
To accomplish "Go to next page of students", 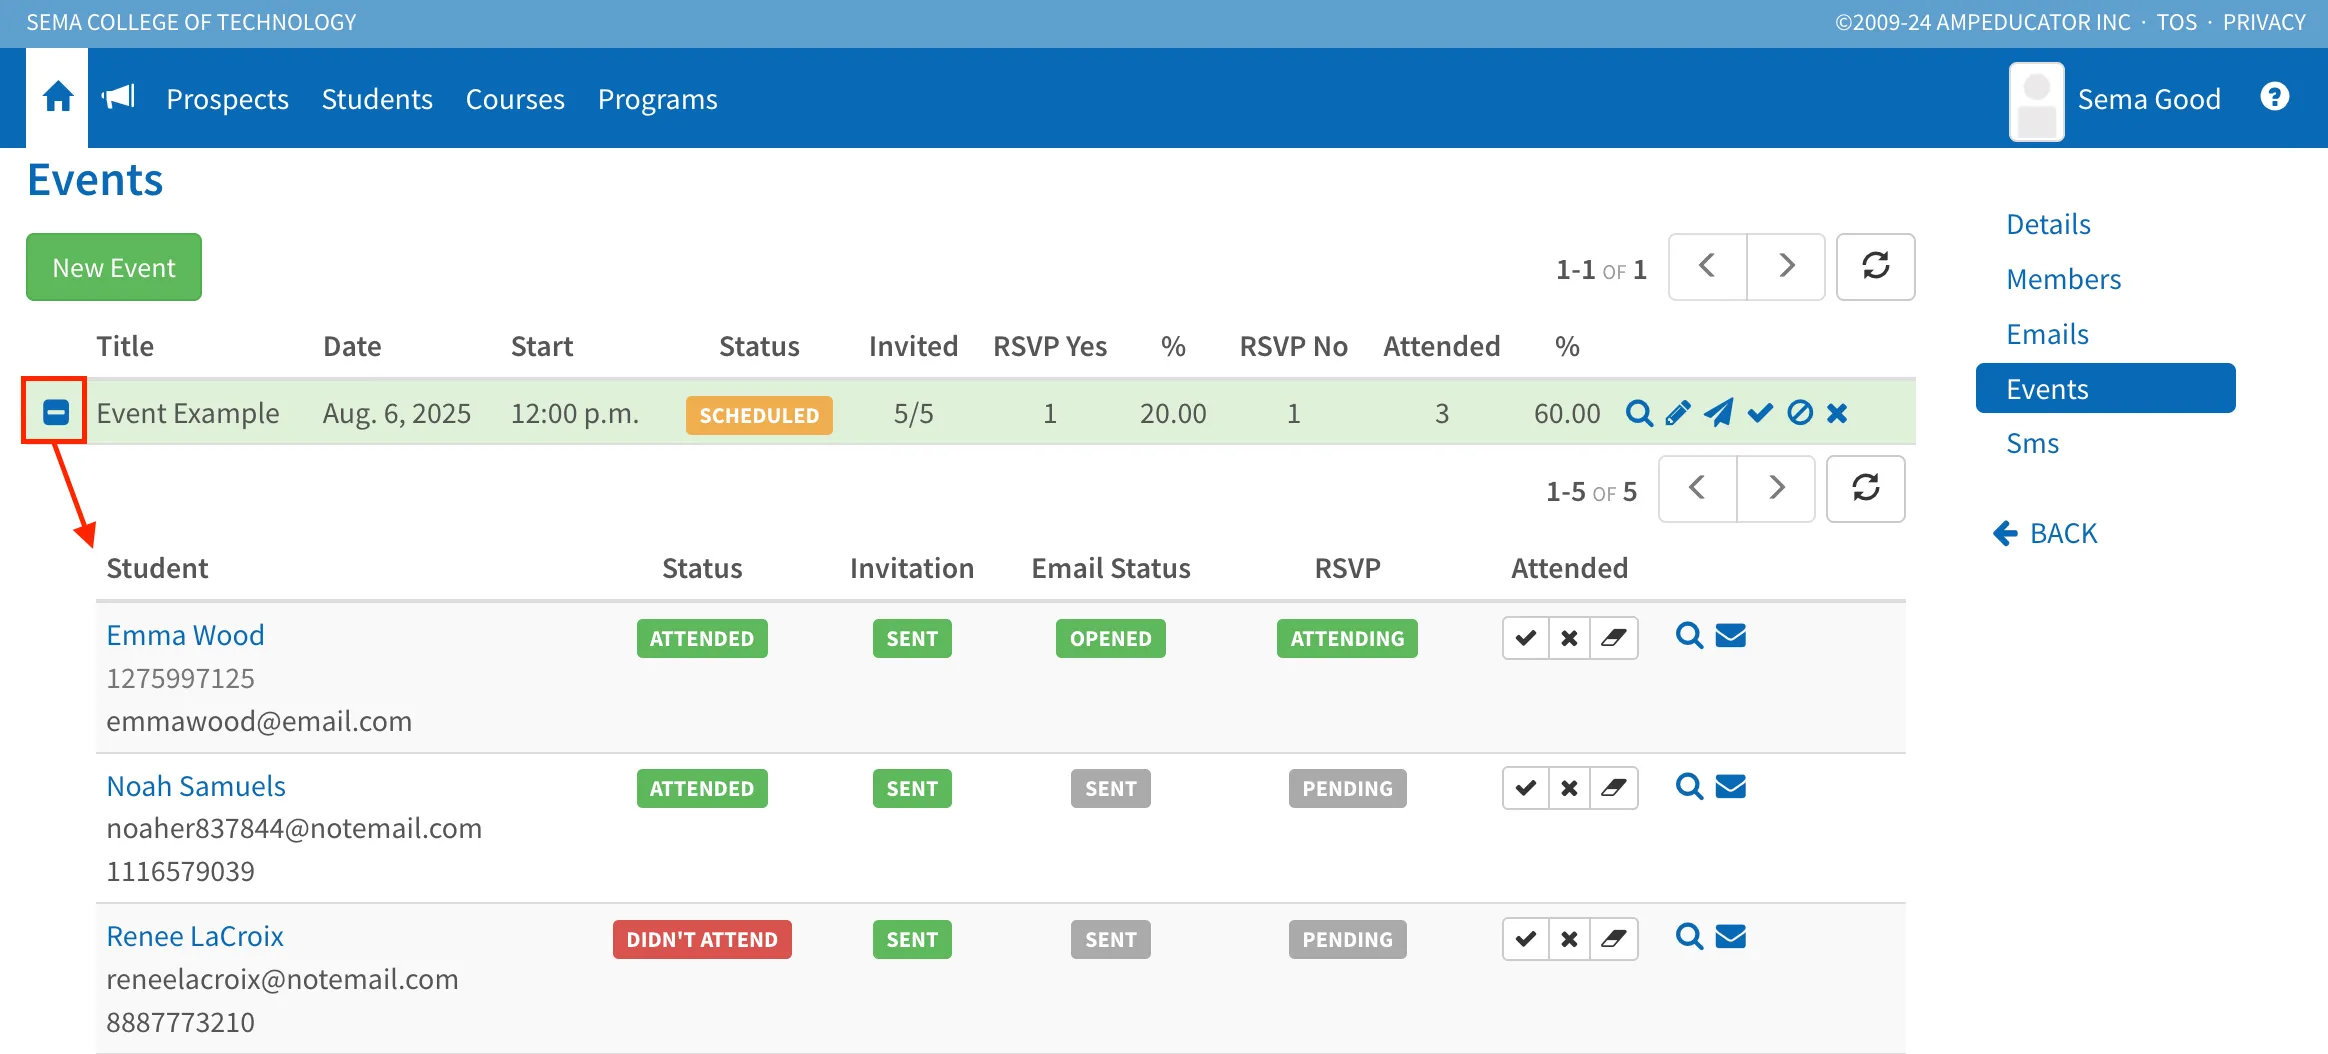I will click(x=1776, y=489).
